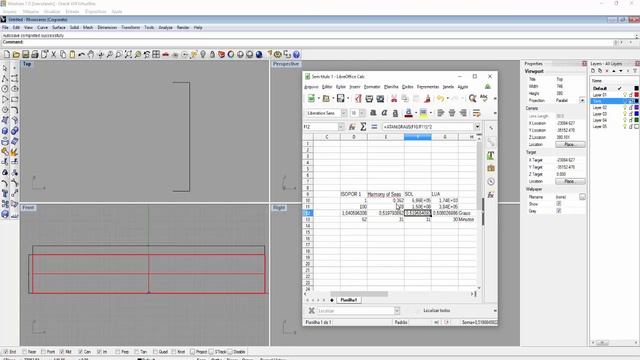Click the Cut scissors icon in Rhino toolbar
The height and width of the screenshot is (360, 640).
(x=53, y=54)
